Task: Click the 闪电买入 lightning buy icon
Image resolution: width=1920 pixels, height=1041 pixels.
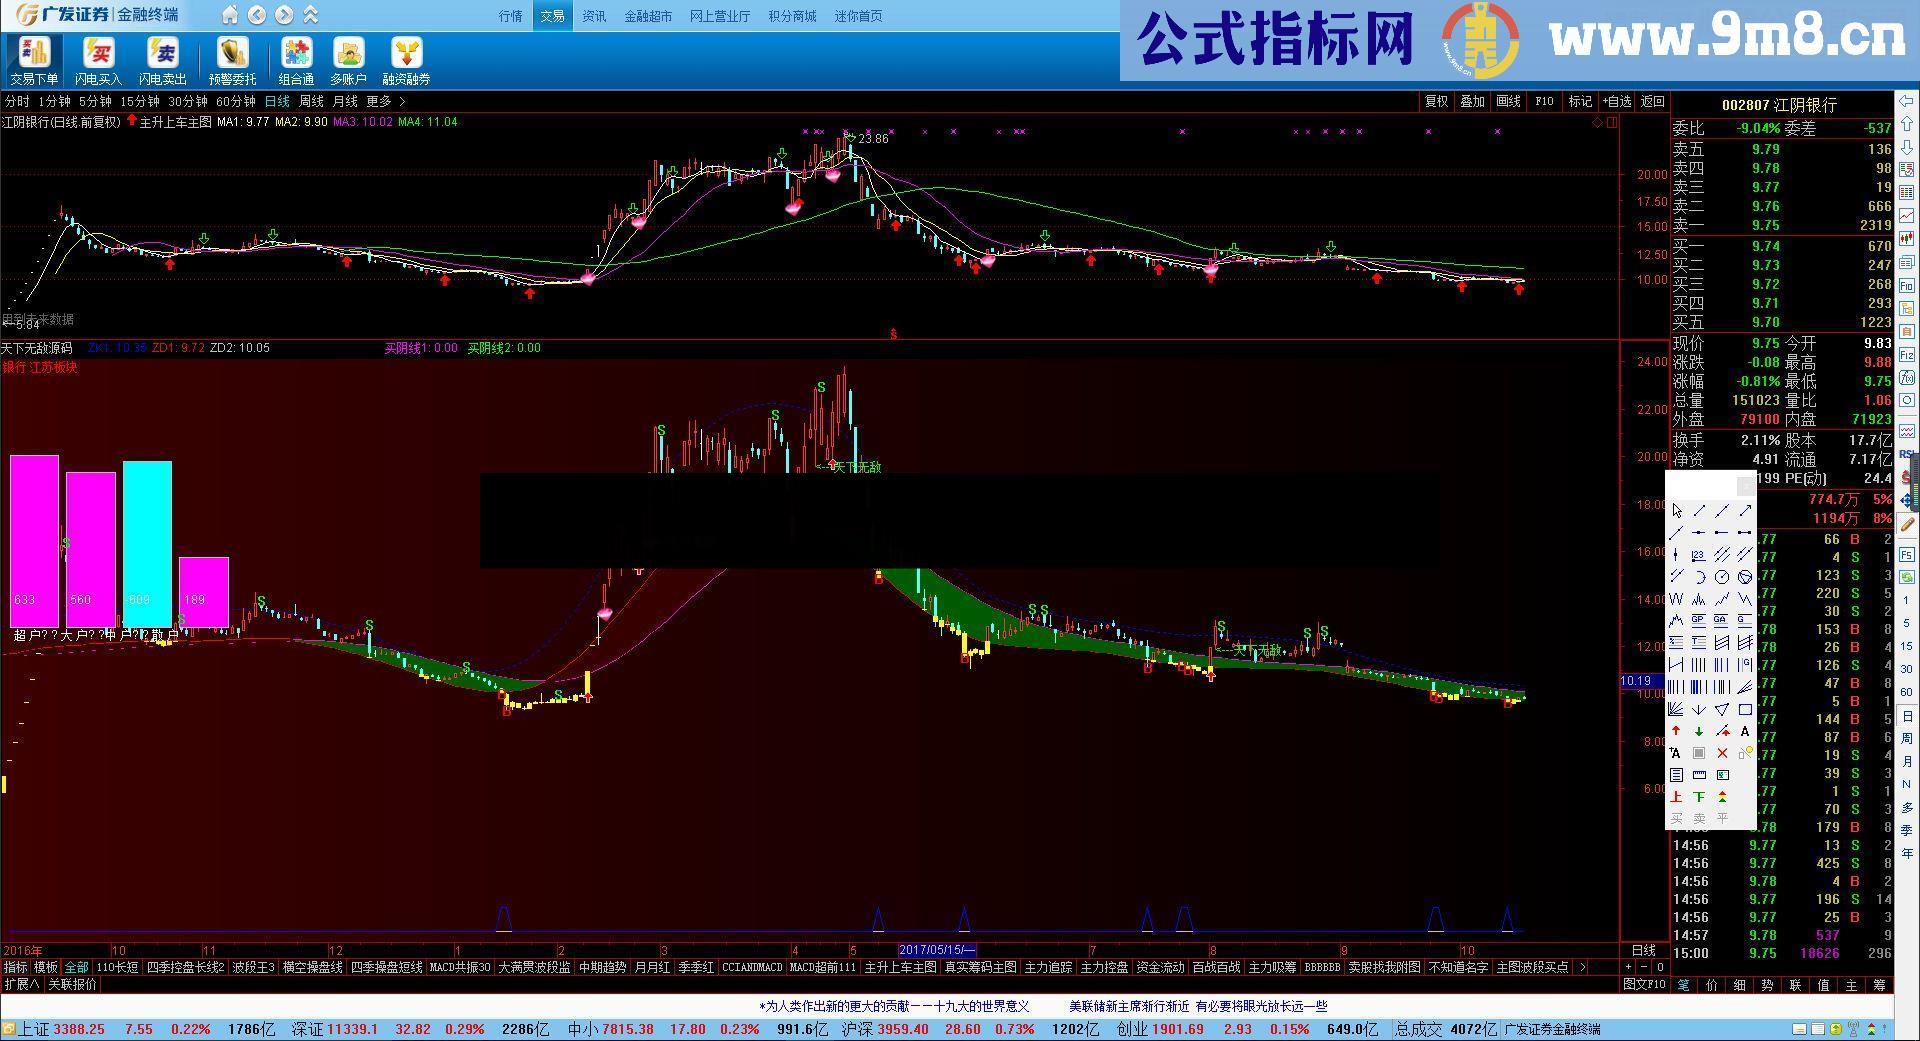Action: pyautogui.click(x=98, y=60)
